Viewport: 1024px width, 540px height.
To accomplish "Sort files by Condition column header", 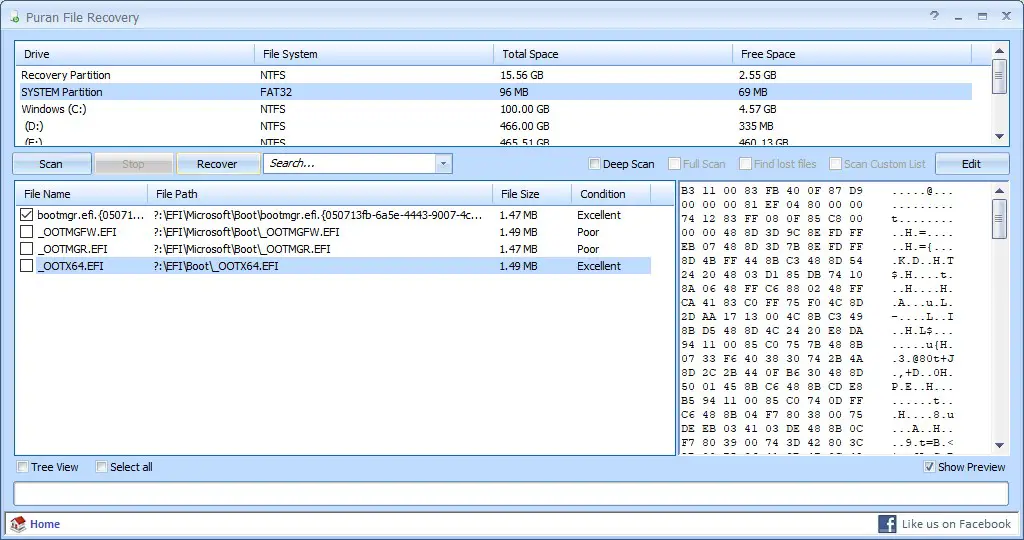I will 611,194.
